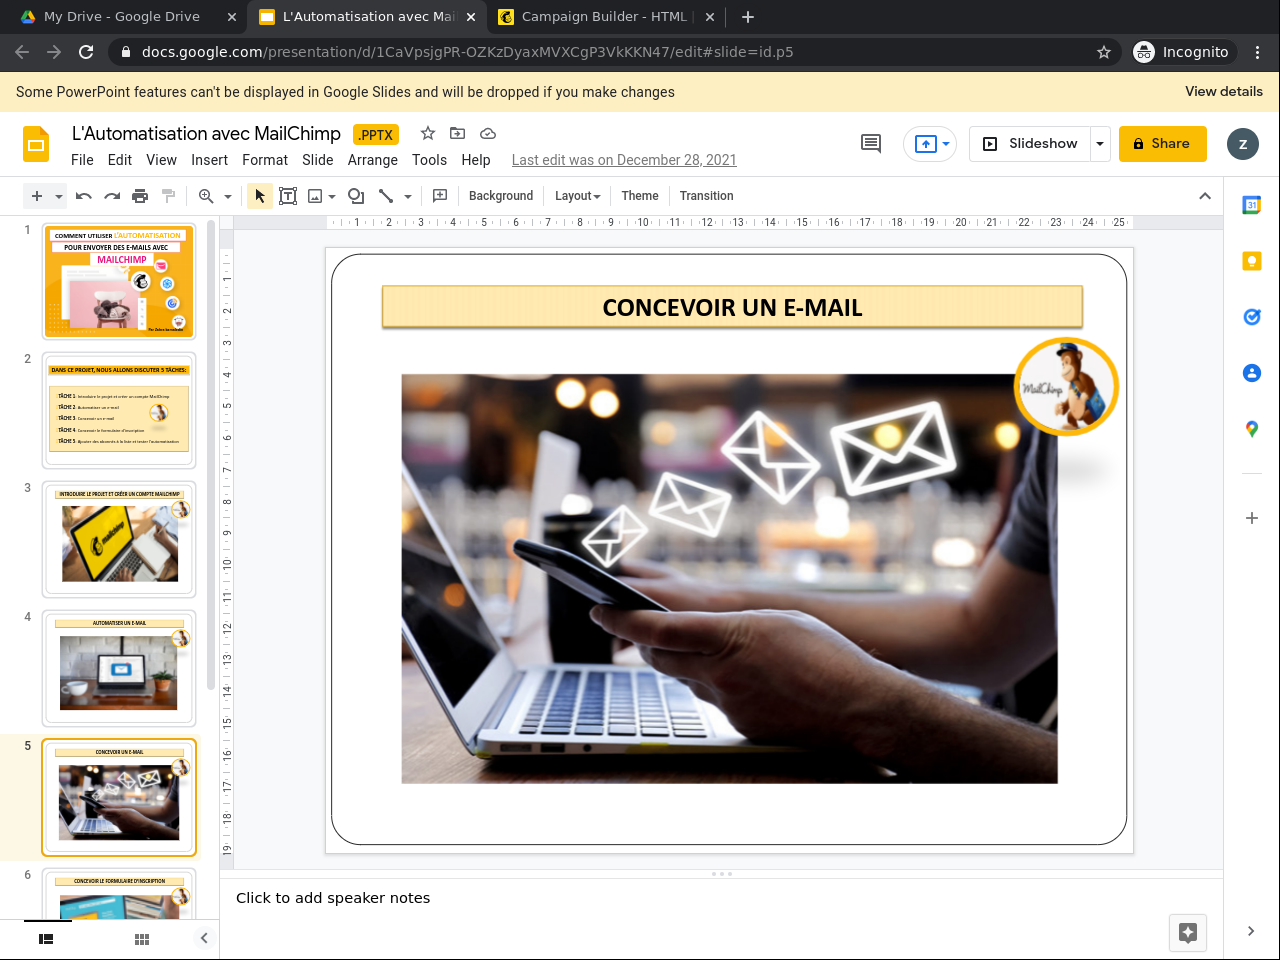Viewport: 1280px width, 960px height.
Task: Print the presentation
Action: (x=140, y=196)
